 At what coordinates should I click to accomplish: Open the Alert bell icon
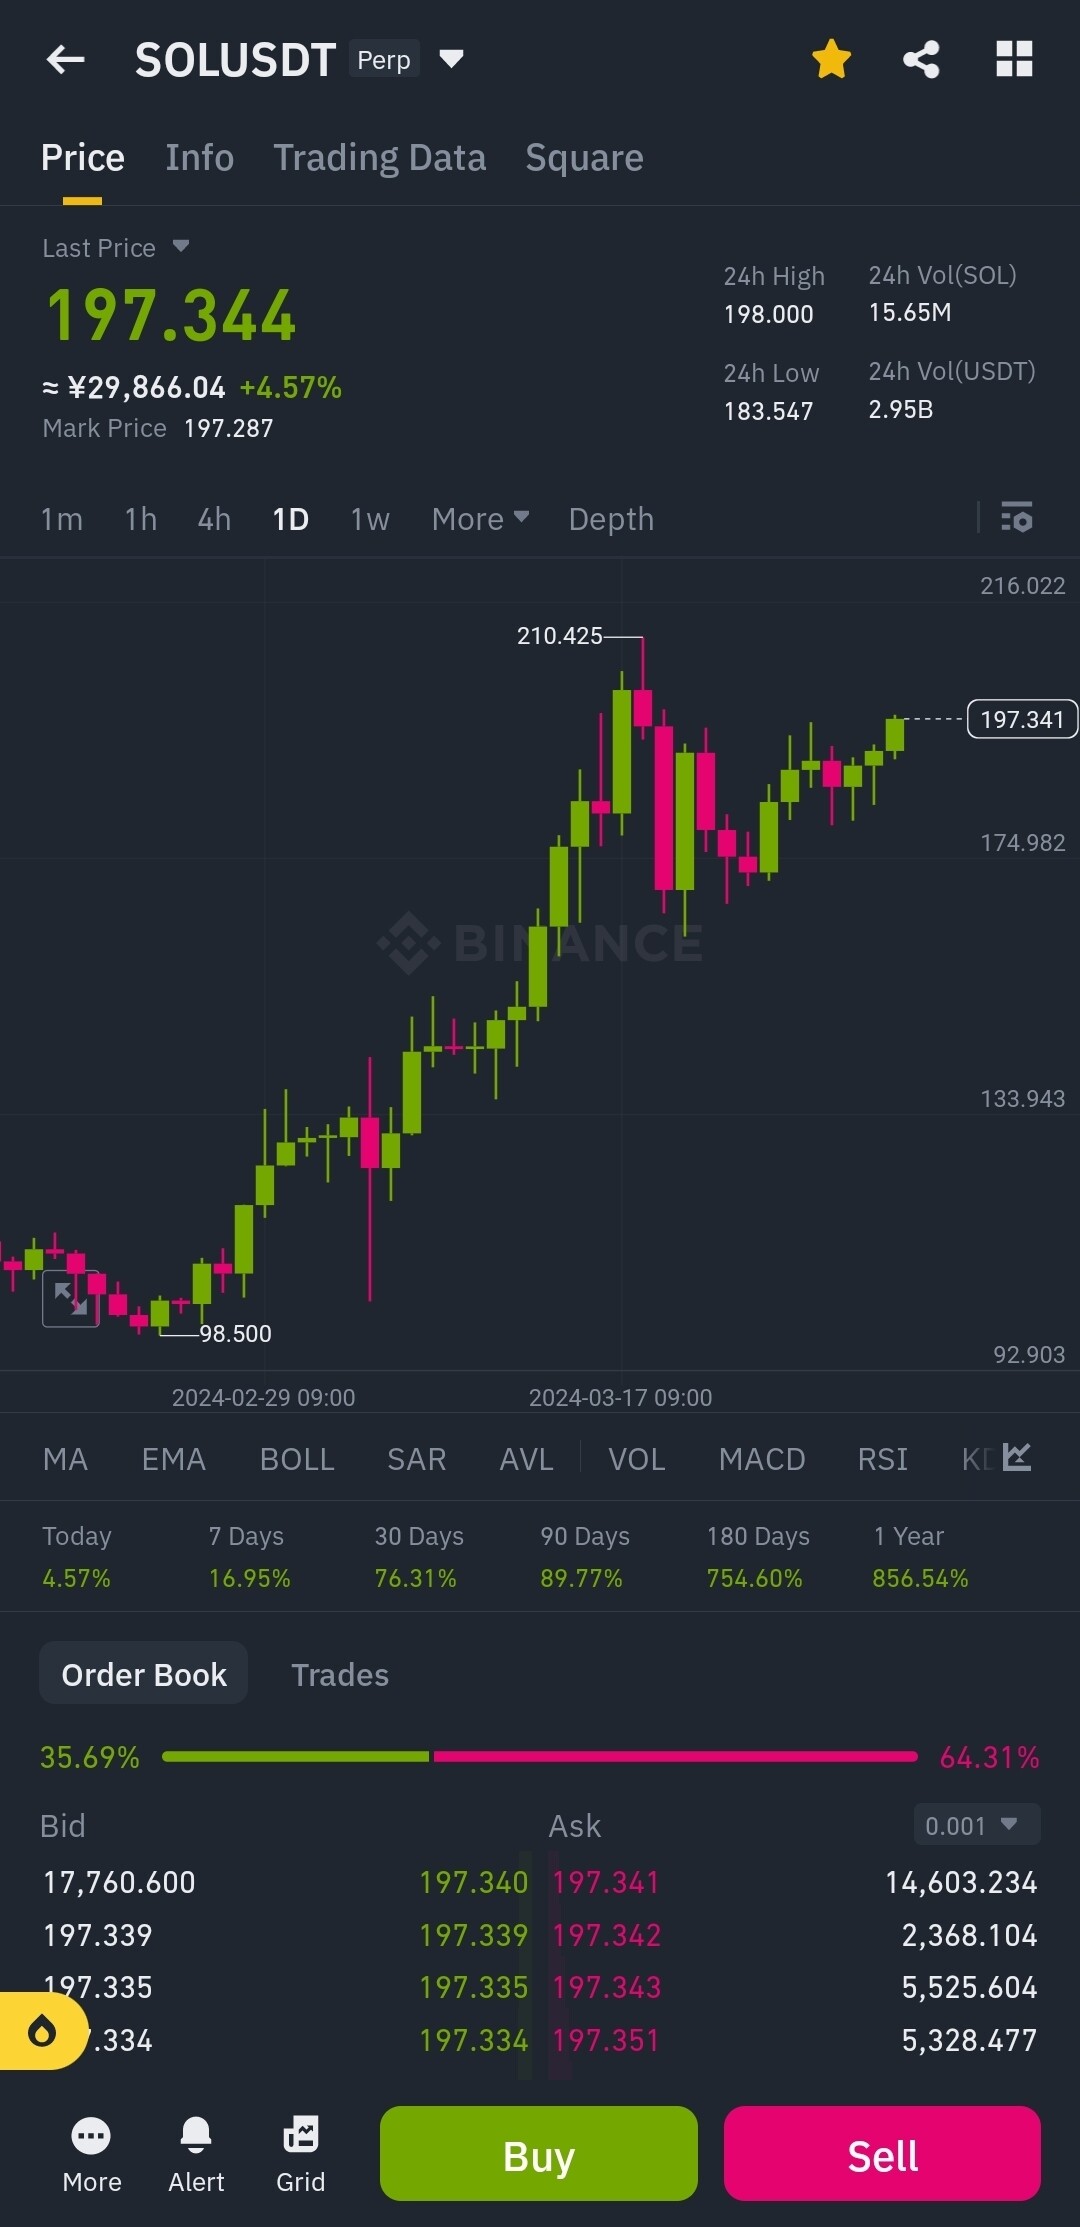pyautogui.click(x=196, y=2137)
